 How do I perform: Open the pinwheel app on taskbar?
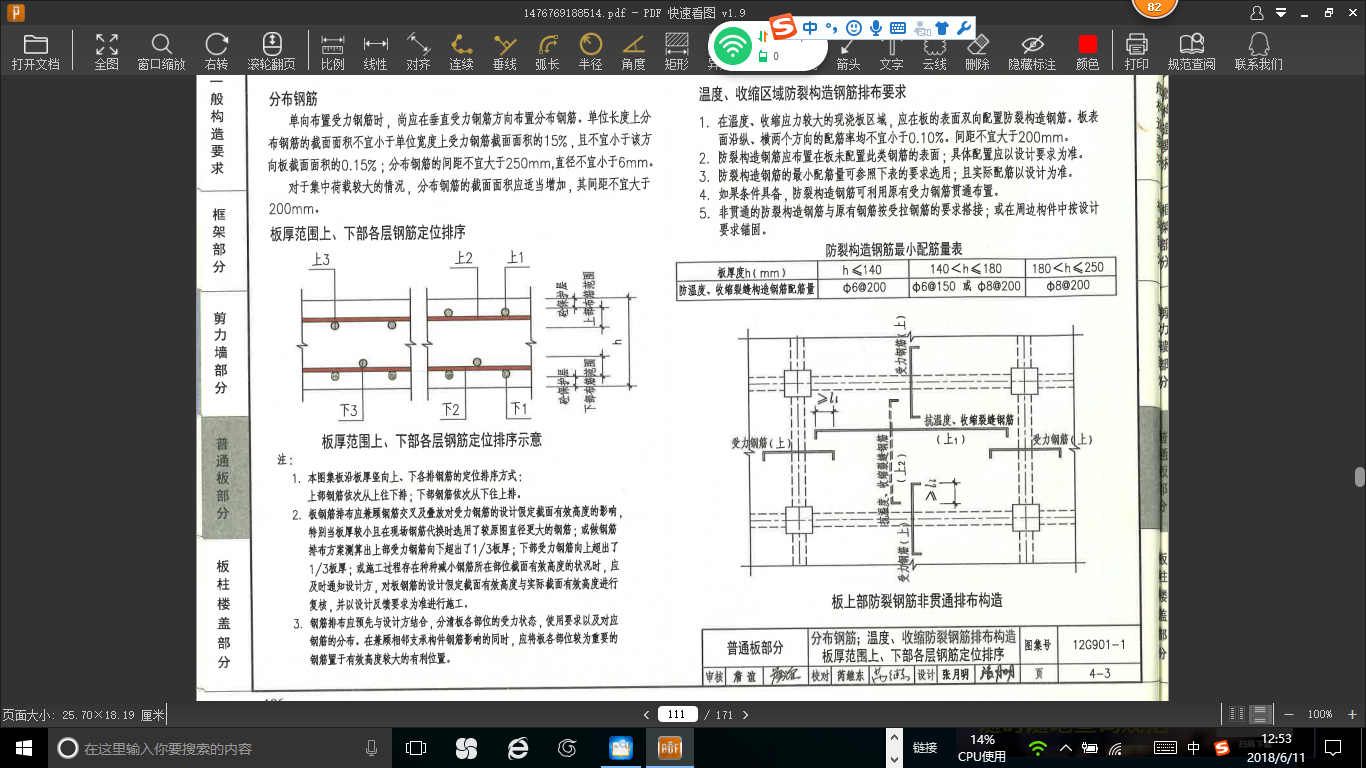pyautogui.click(x=466, y=747)
